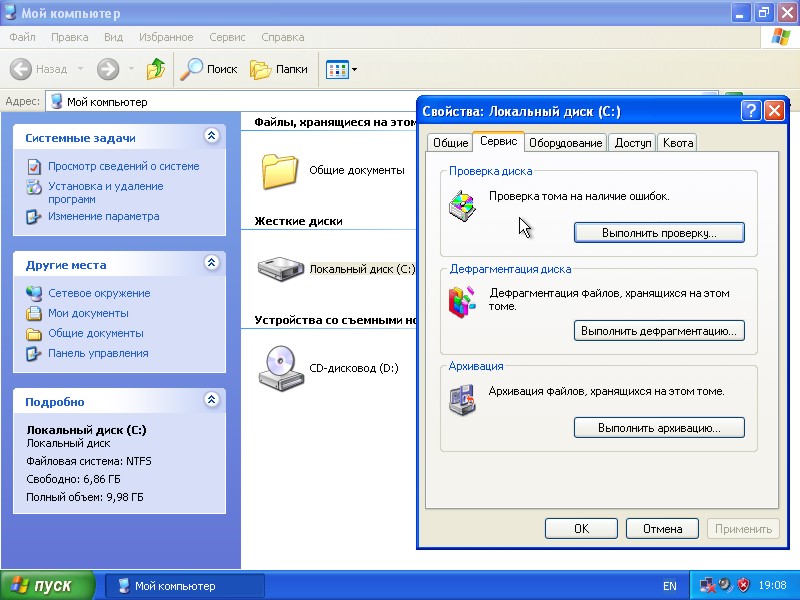Click the control panel icon in sidebar
The image size is (800, 600).
[34, 354]
